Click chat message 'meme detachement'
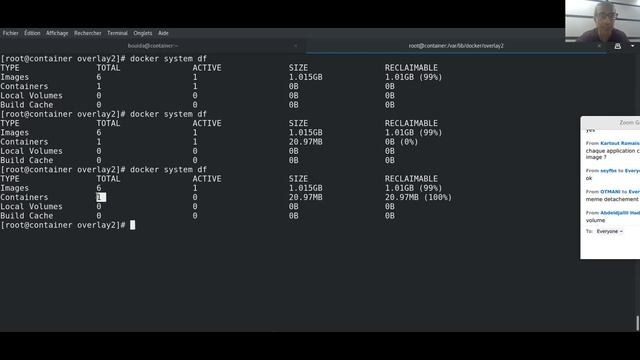640x360 pixels. tap(612, 199)
